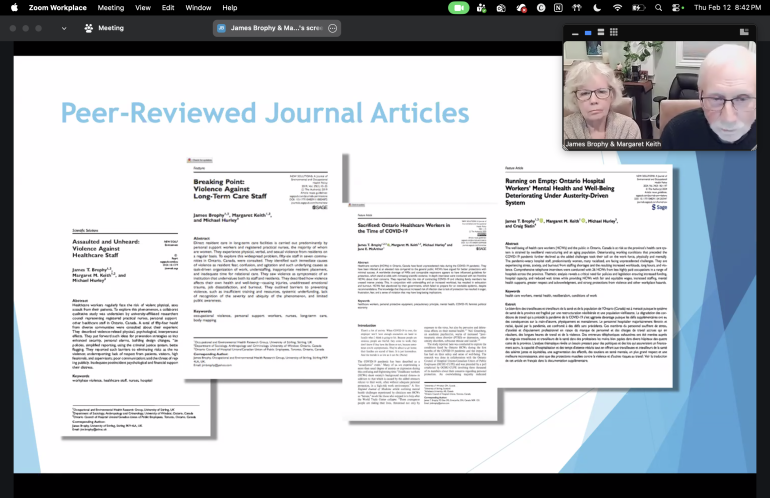Expand the chevron dropdown beside the window controls
Image resolution: width=770 pixels, height=498 pixels.
click(x=64, y=28)
